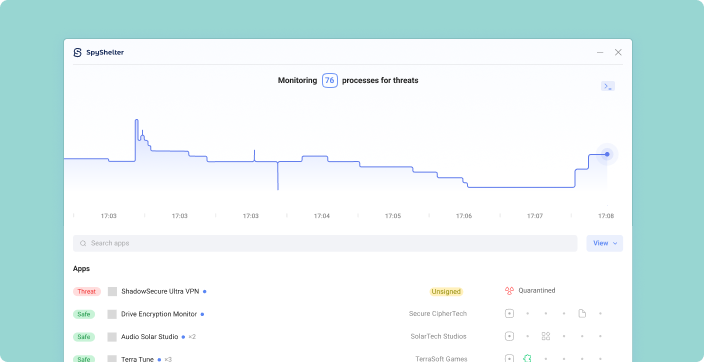The height and width of the screenshot is (362, 704).
Task: Click the Unsigned label badge
Action: [x=446, y=291]
